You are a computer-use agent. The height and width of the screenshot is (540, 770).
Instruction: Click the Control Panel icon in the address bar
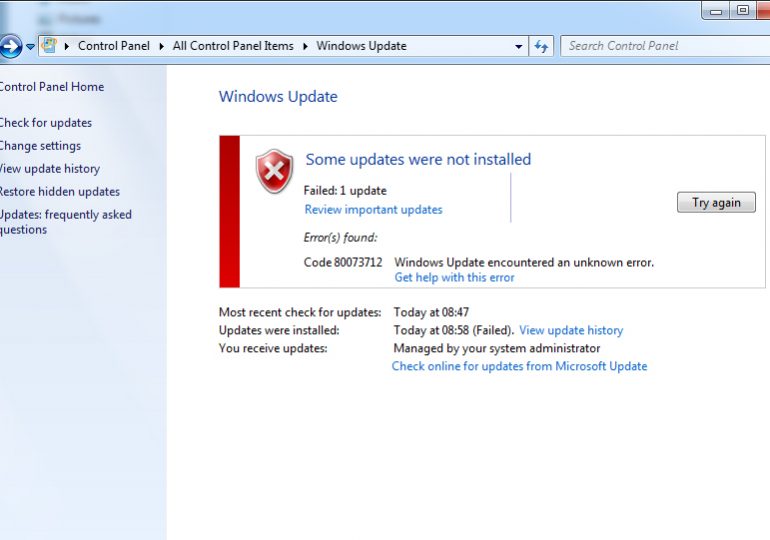click(49, 46)
